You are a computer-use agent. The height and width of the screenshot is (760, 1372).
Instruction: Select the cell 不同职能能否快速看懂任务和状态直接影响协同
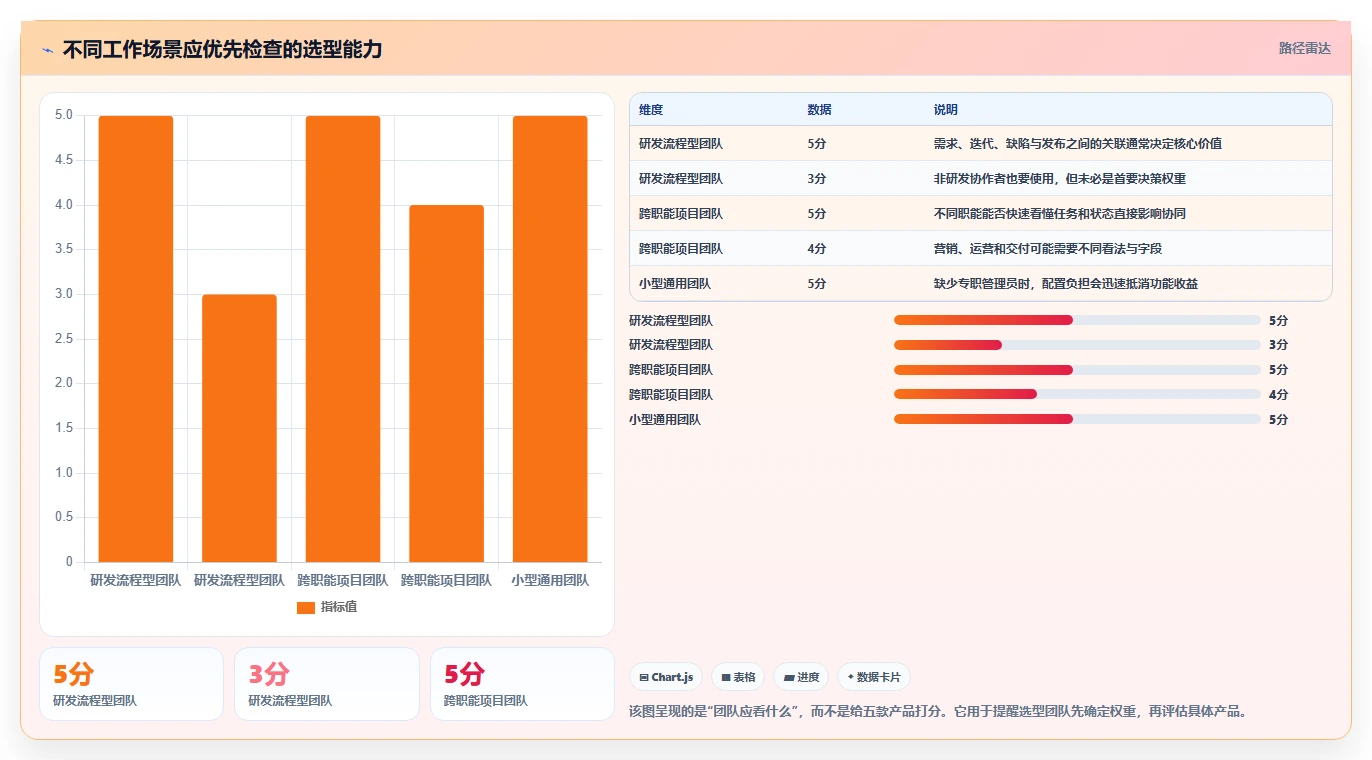pos(1060,214)
